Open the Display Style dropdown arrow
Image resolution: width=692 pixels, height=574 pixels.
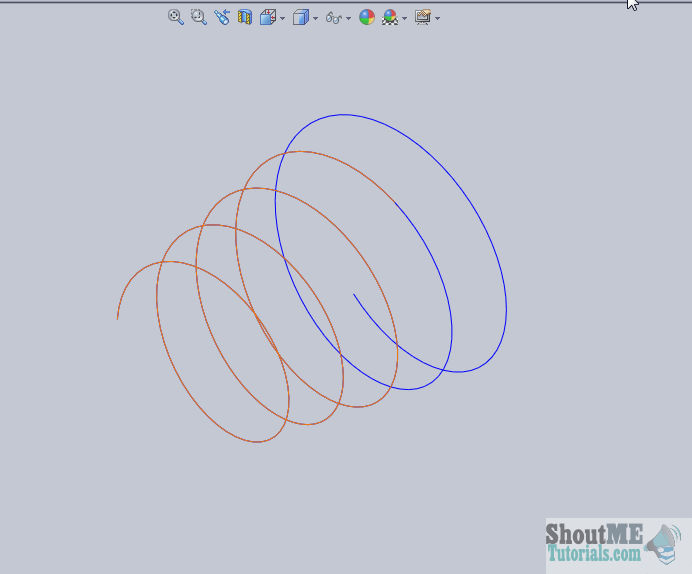point(315,19)
